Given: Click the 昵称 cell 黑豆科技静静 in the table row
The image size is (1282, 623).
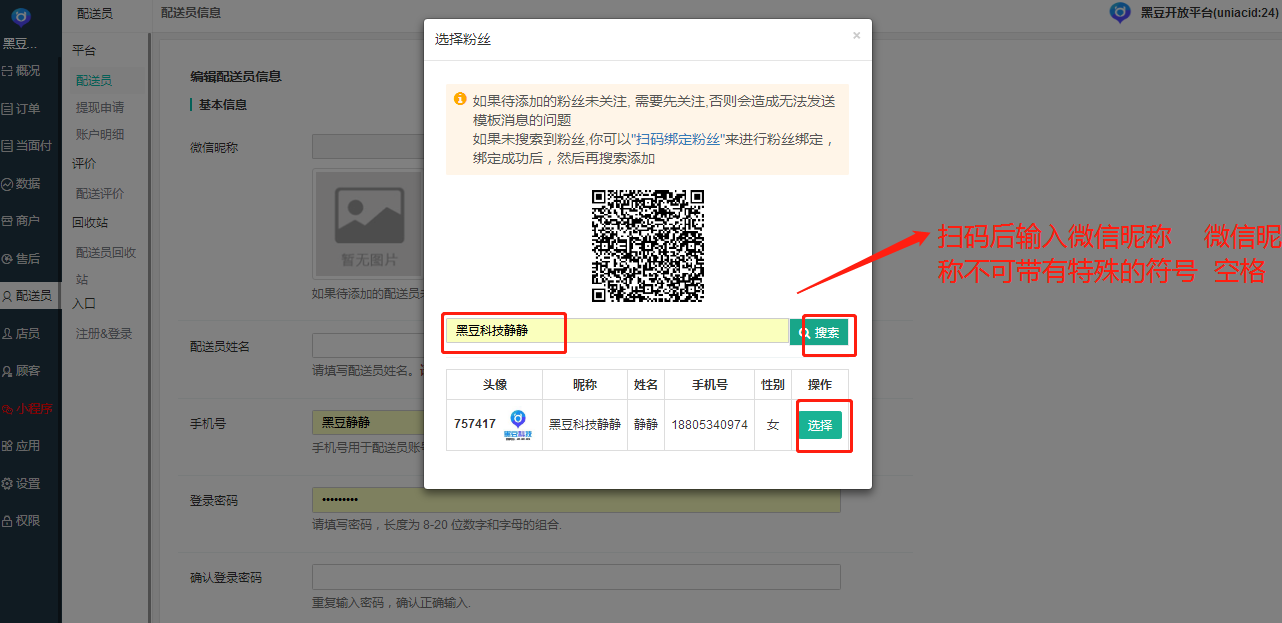Looking at the screenshot, I should click(x=585, y=424).
